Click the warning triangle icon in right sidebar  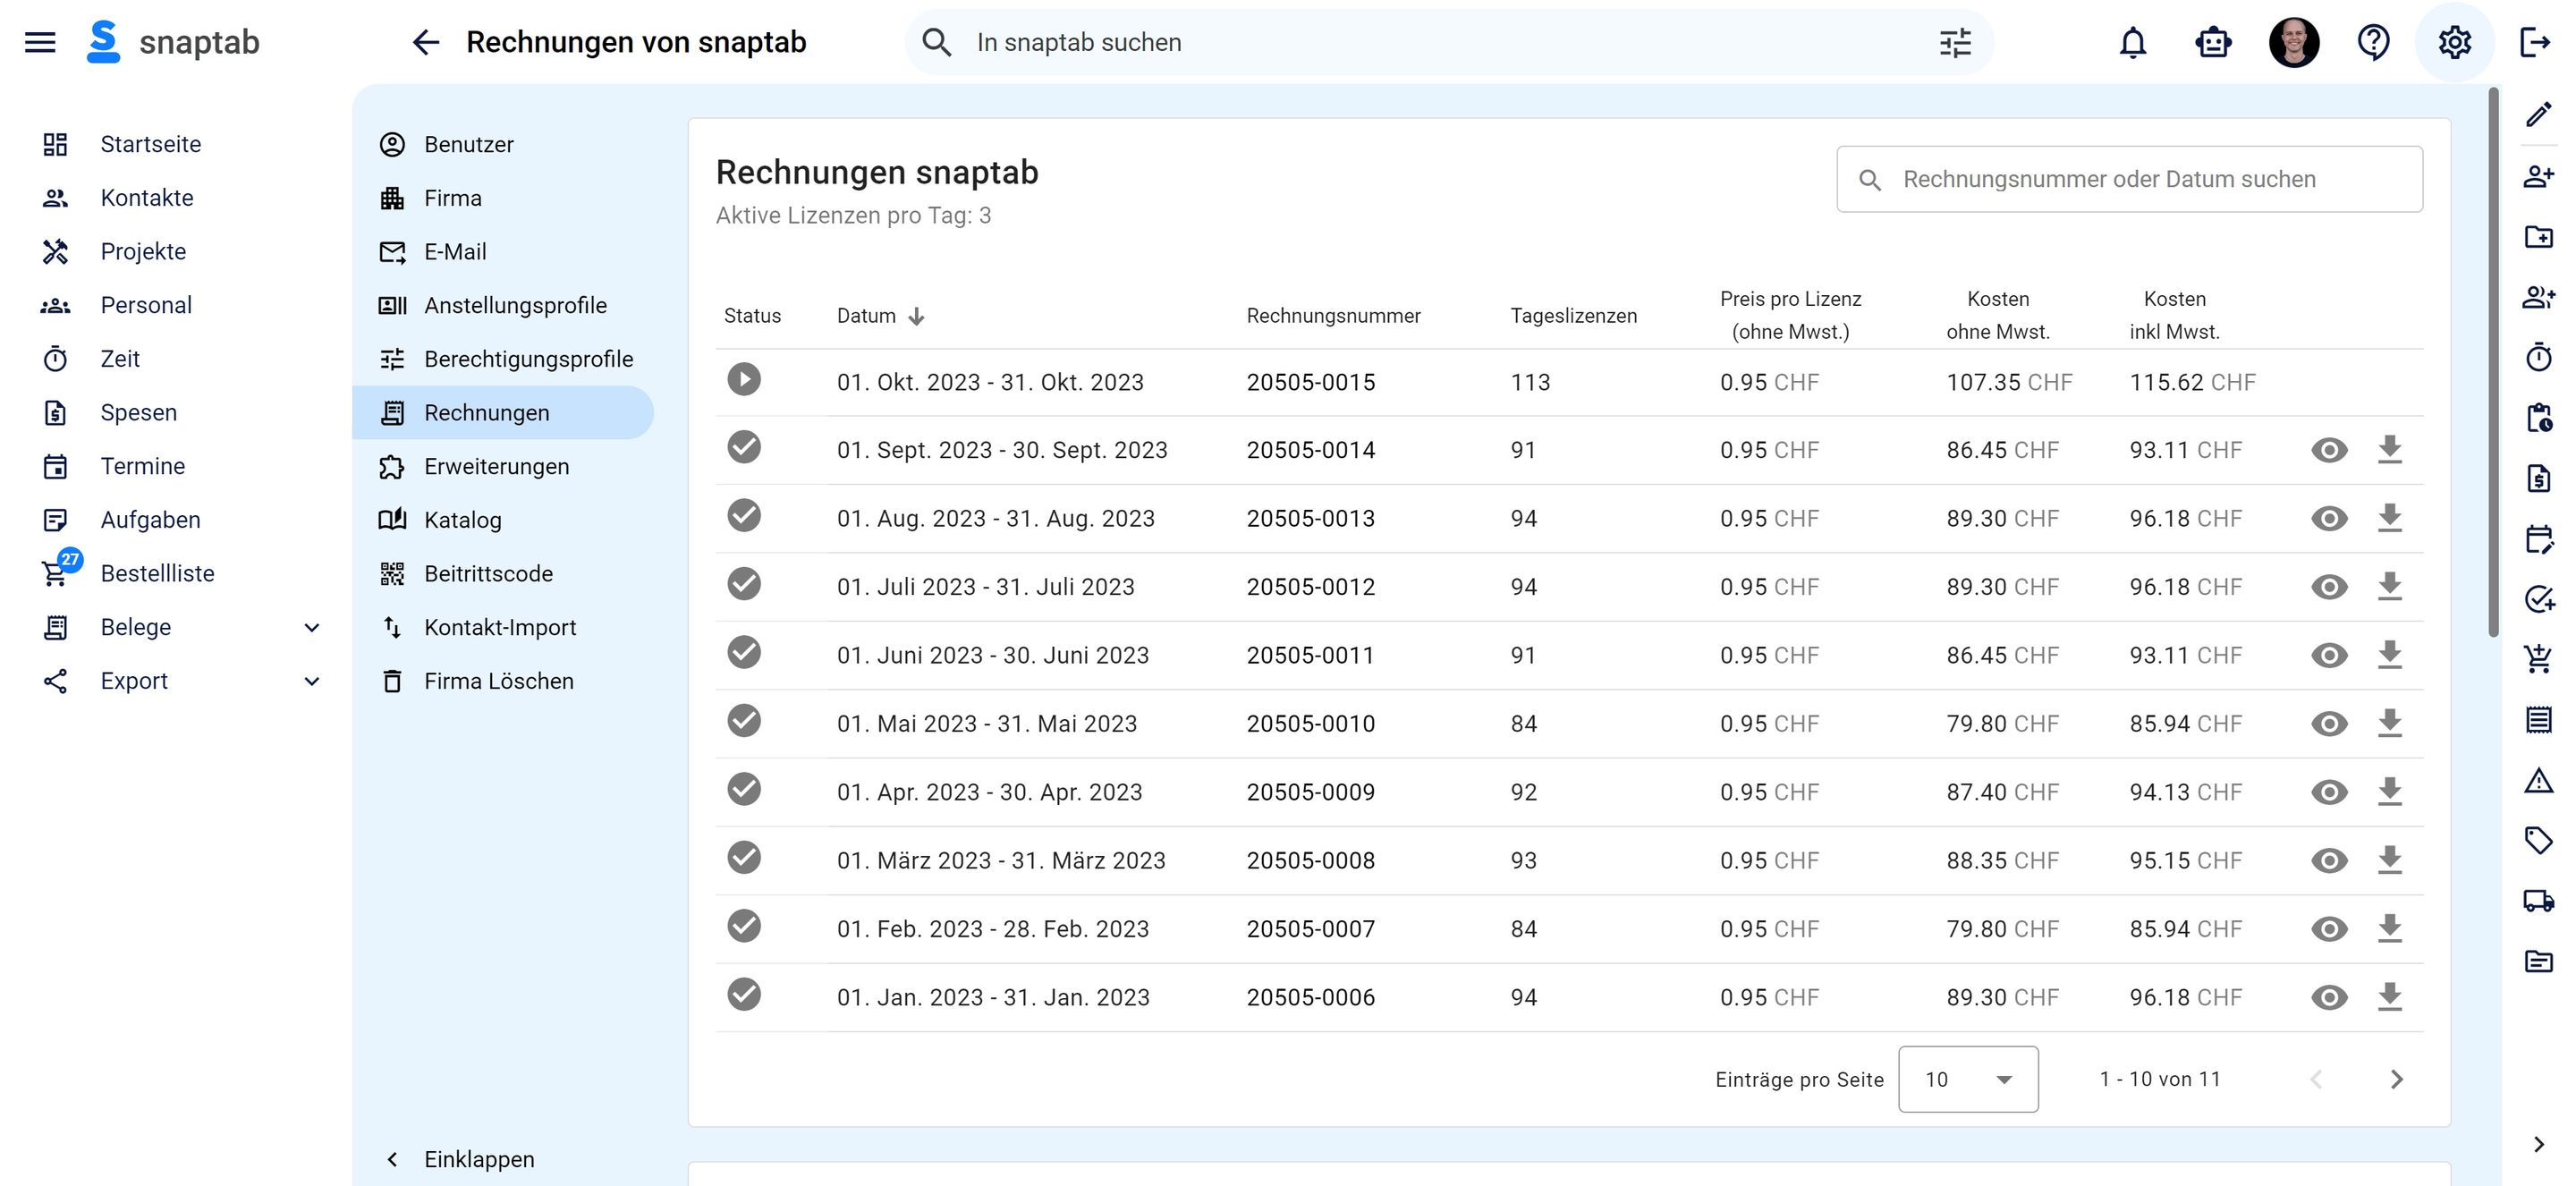point(2538,779)
